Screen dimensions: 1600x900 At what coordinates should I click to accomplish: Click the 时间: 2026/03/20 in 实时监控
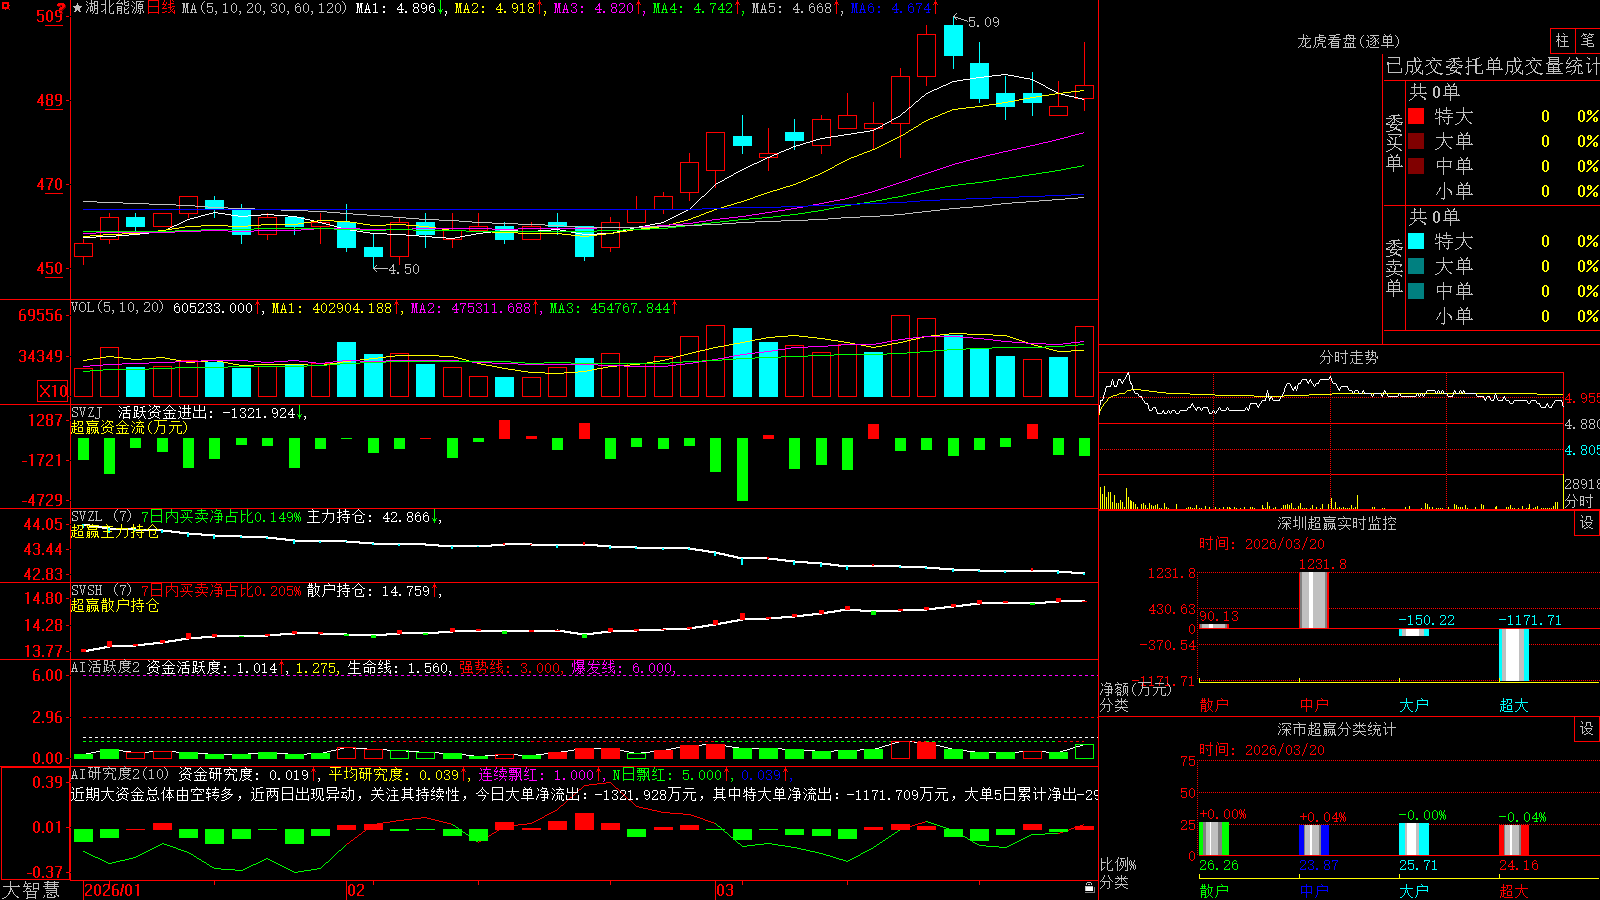tap(1262, 544)
